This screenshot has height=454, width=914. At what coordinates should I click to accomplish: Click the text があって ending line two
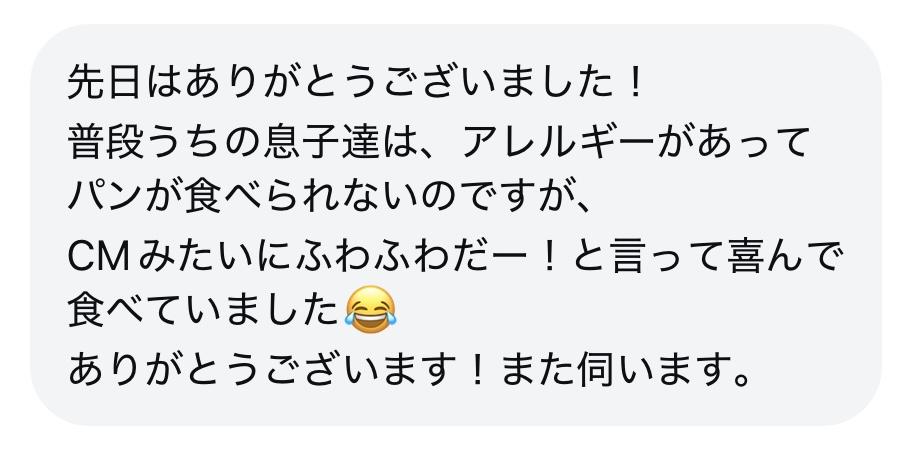point(733,142)
